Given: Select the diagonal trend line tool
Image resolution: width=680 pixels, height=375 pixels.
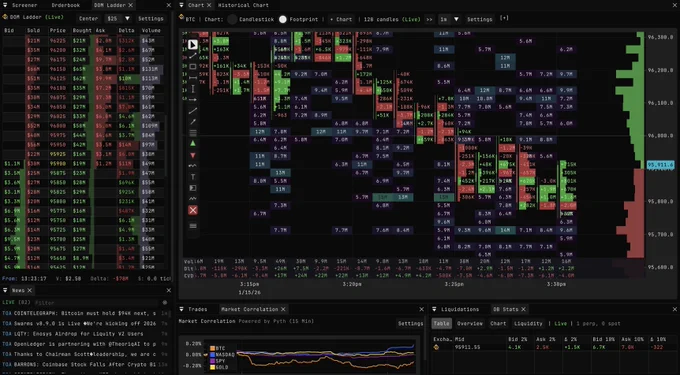Looking at the screenshot, I should click(193, 111).
